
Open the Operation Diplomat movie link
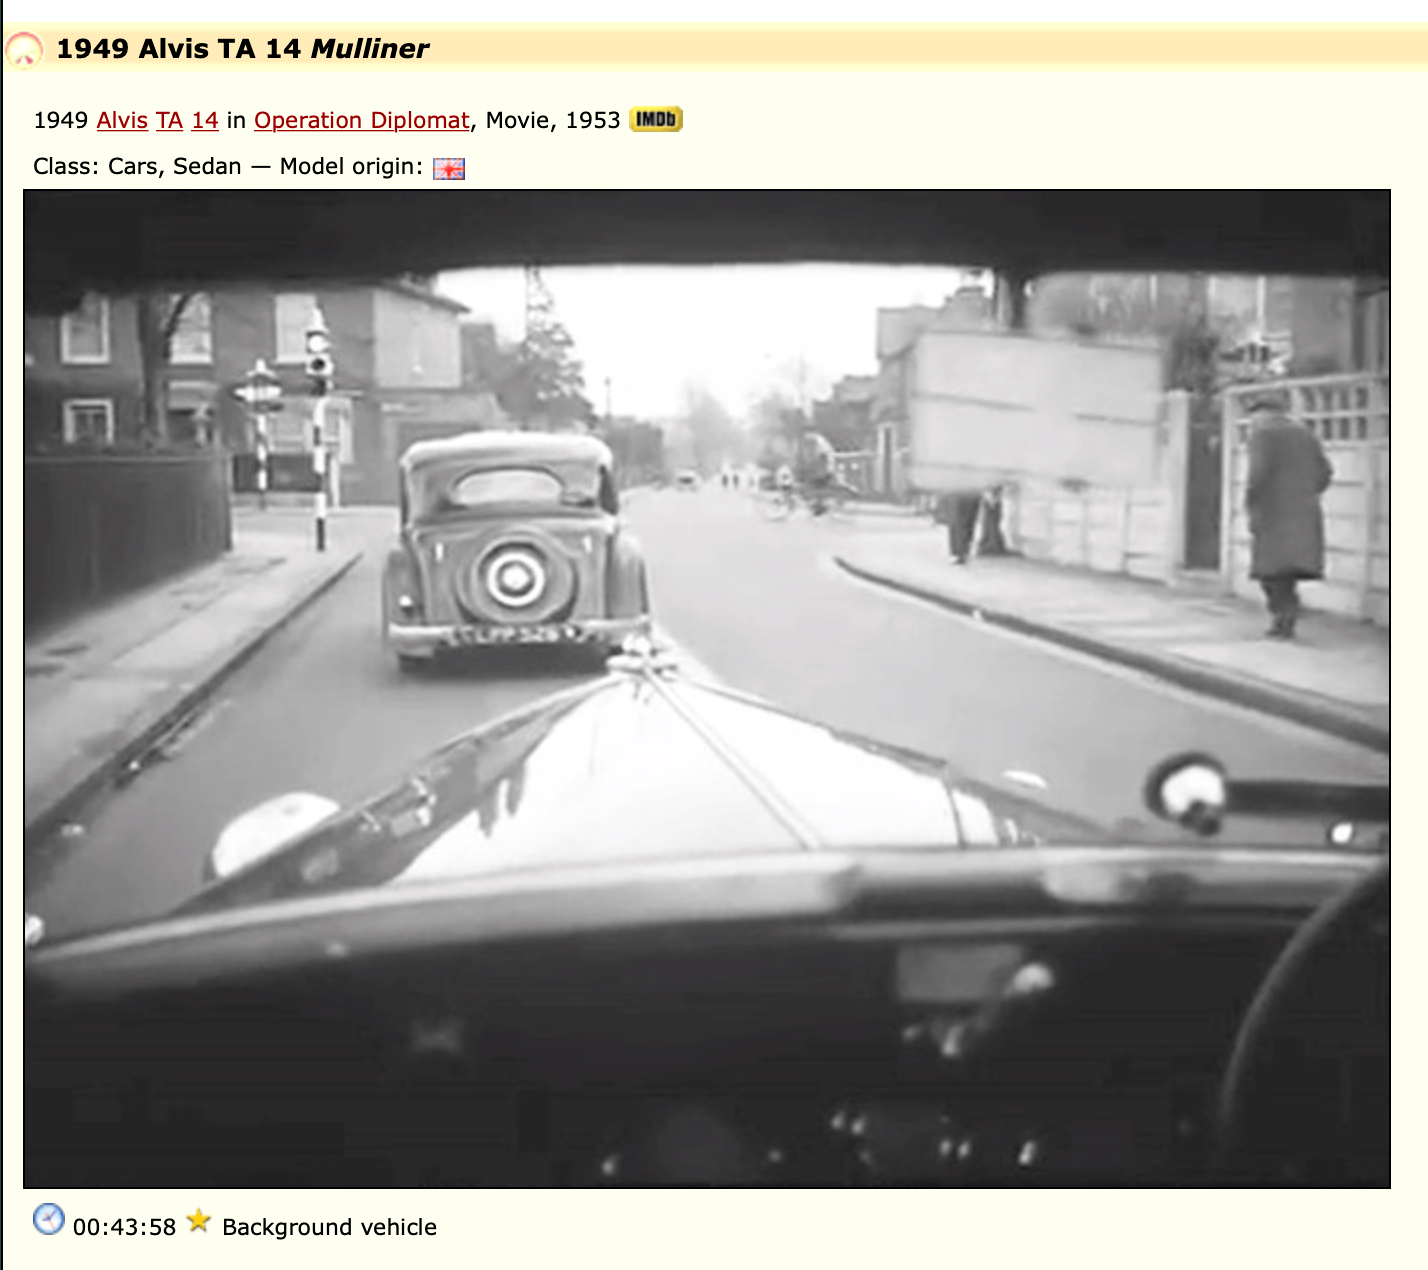pyautogui.click(x=361, y=121)
